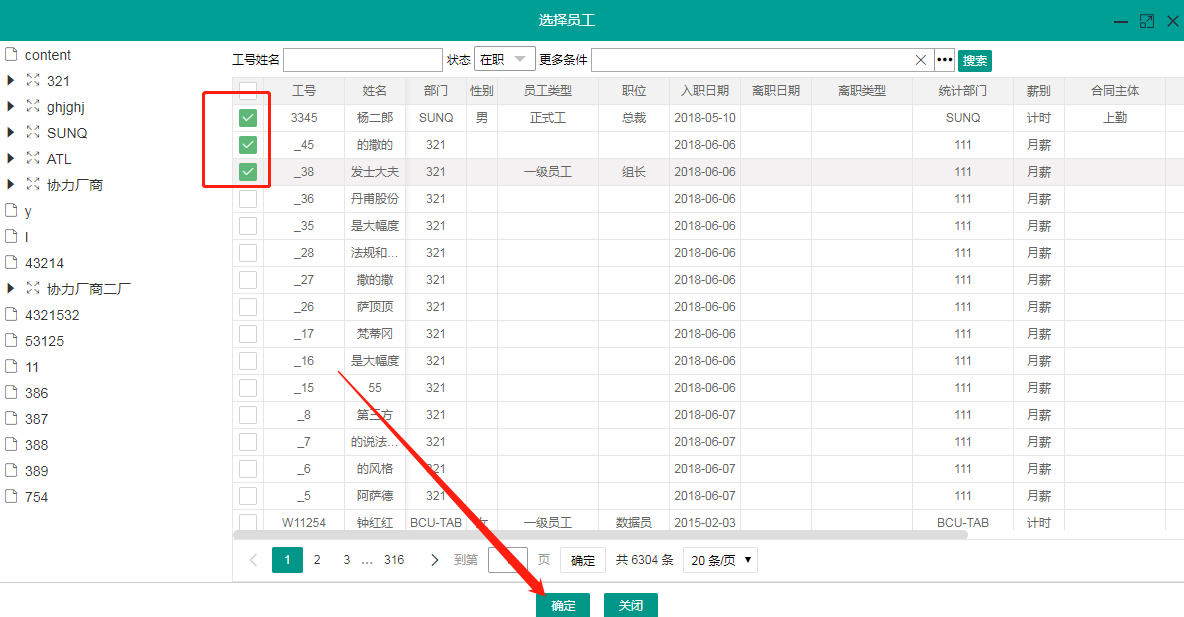This screenshot has width=1184, height=617.
Task: Click the bottom 关闭 button
Action: click(631, 605)
